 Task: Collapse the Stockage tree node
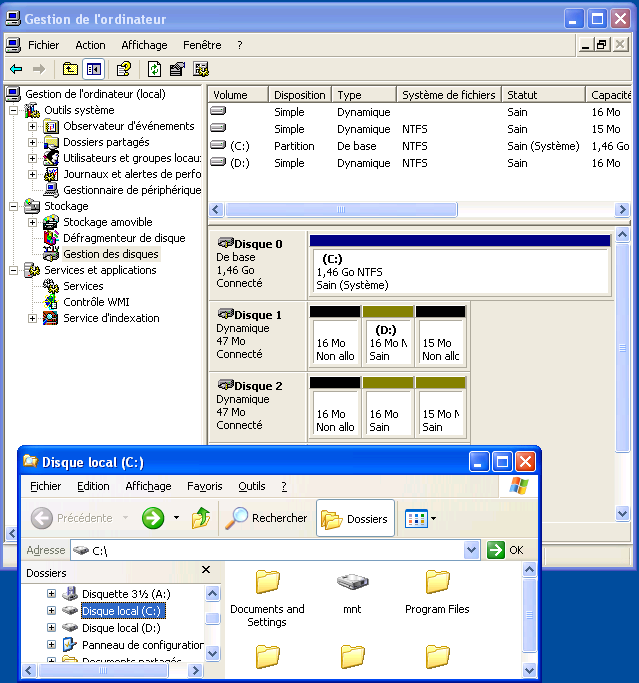tap(14, 206)
